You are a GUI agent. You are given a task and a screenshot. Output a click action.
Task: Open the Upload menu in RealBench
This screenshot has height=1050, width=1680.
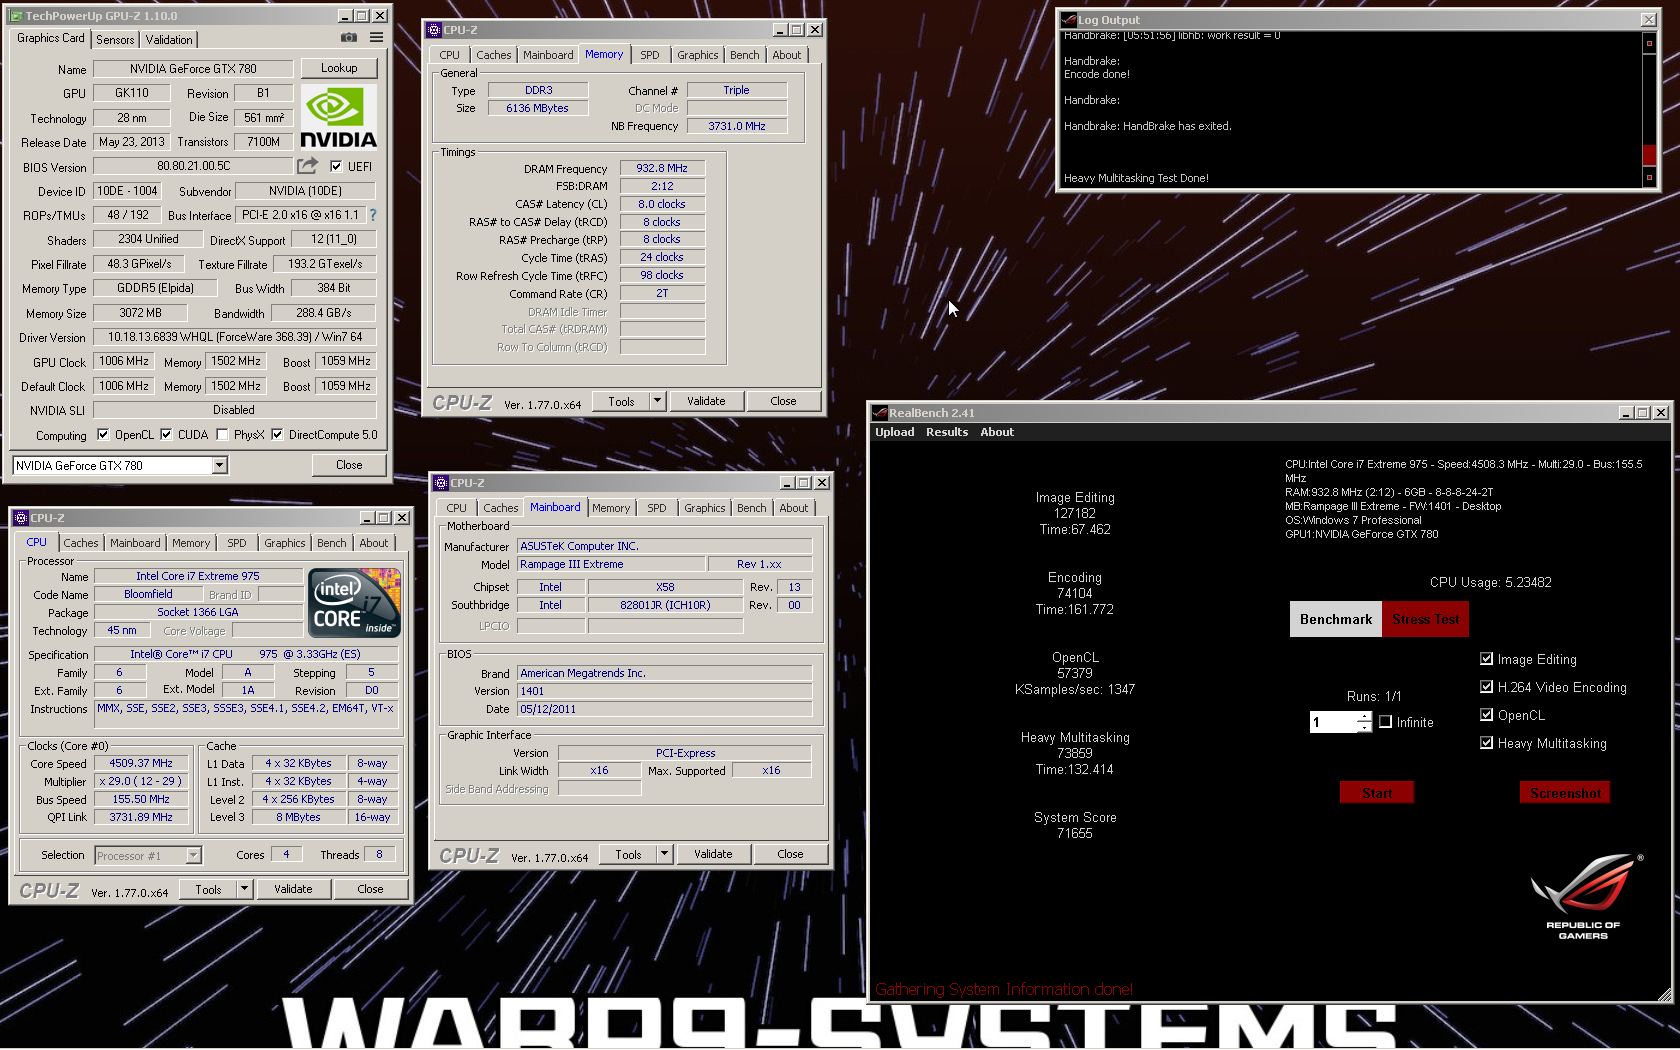[x=895, y=432]
